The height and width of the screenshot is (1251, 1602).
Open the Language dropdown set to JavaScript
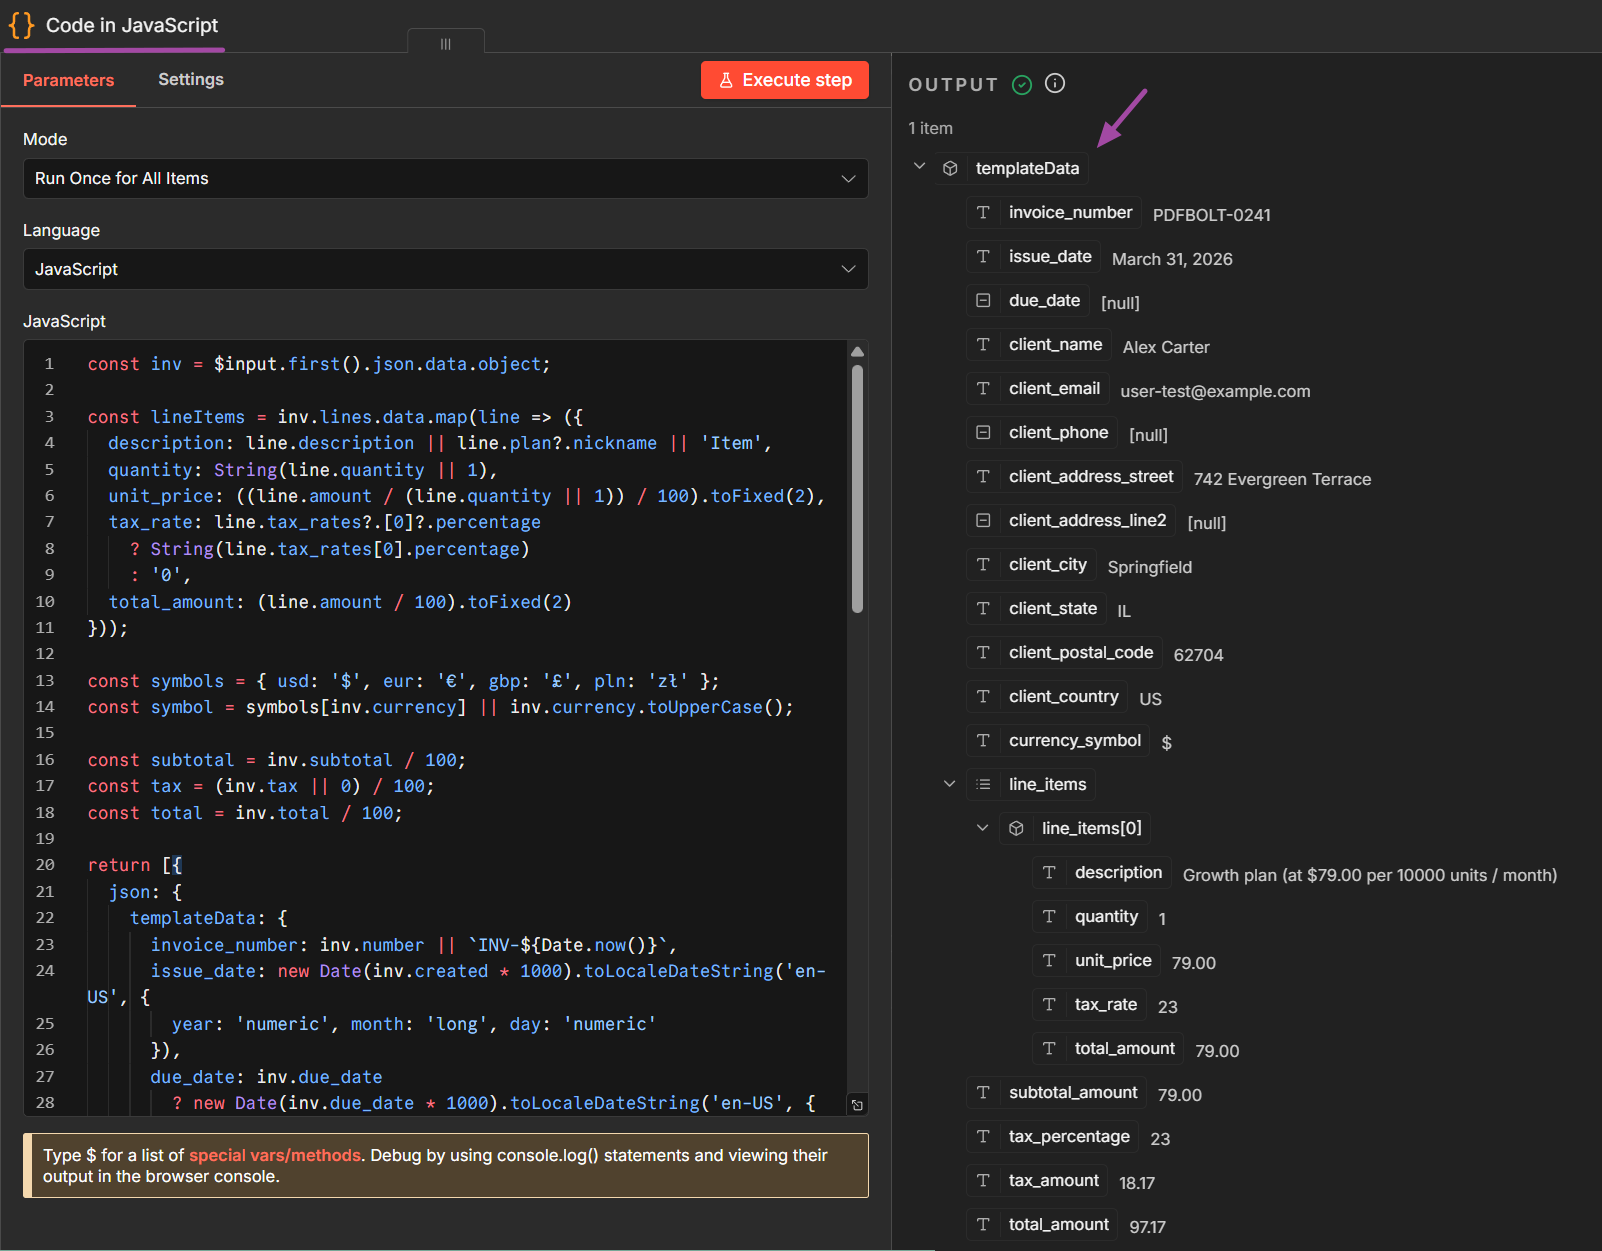[445, 269]
